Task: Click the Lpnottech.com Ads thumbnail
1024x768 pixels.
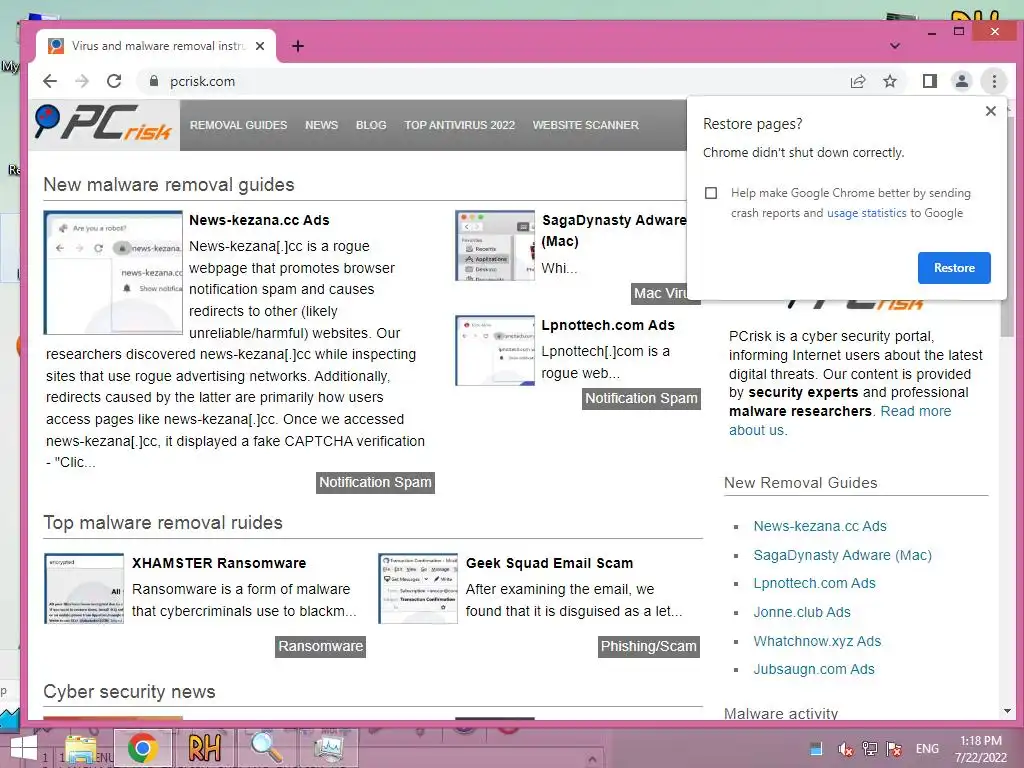Action: tap(495, 350)
